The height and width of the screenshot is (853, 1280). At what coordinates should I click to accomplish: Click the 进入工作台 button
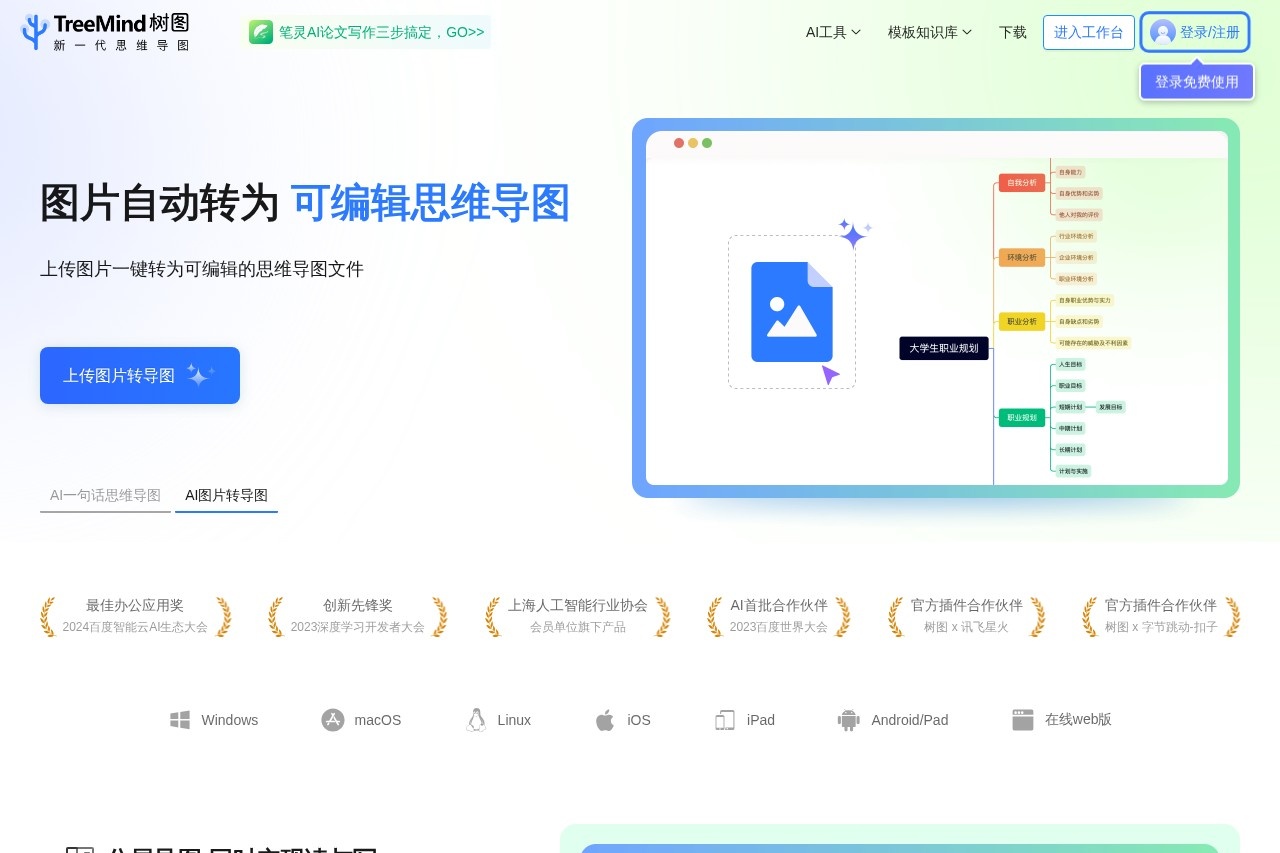1088,32
